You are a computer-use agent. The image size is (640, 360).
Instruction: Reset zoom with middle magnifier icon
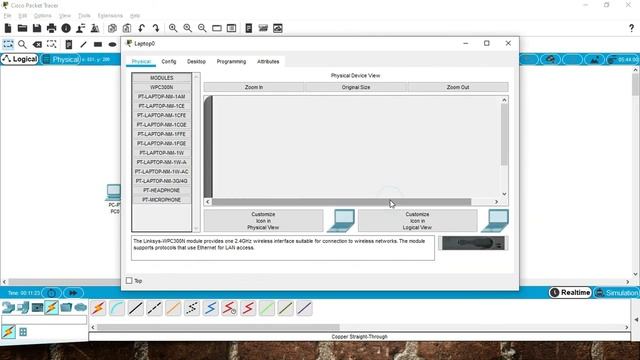tap(187, 28)
